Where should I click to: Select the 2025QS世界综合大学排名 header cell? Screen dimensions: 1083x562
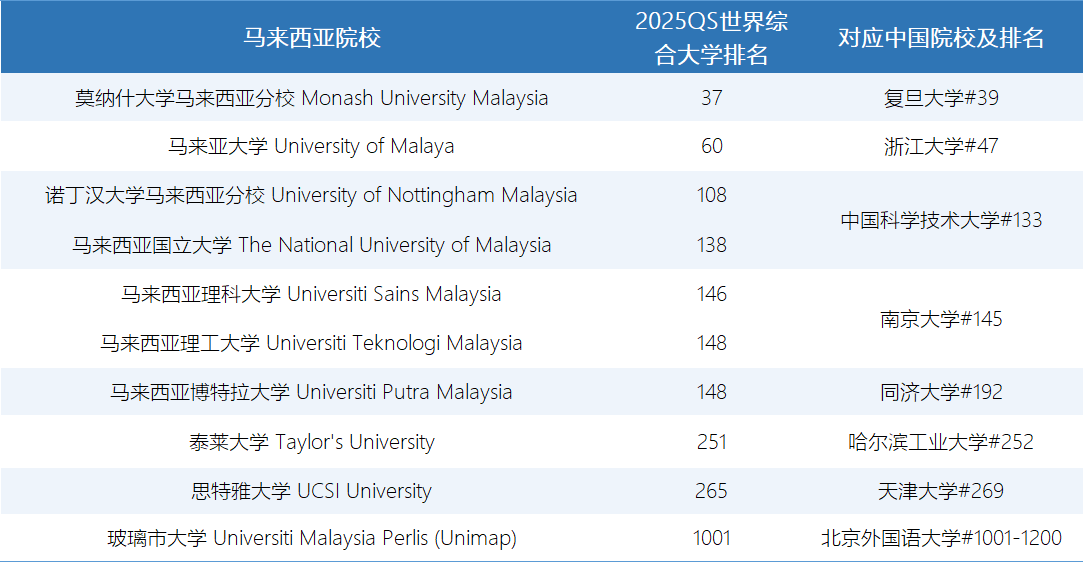(x=711, y=38)
